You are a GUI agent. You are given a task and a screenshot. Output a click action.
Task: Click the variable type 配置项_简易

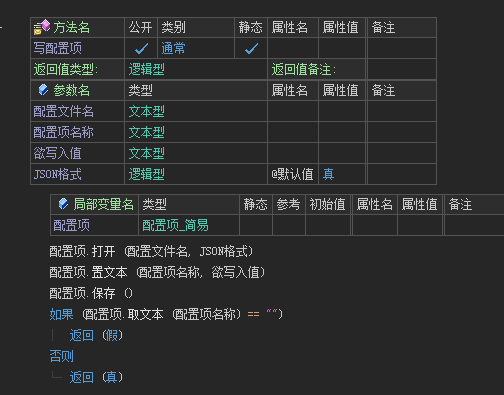[175, 225]
